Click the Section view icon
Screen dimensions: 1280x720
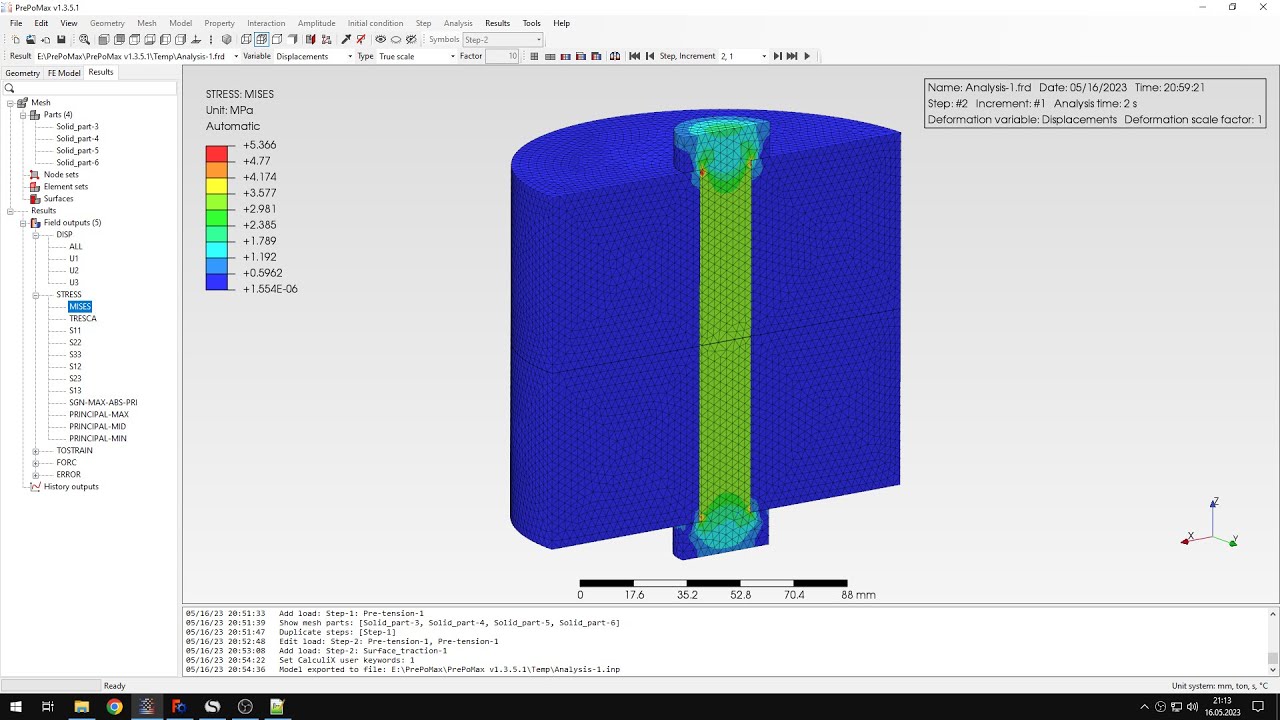click(x=310, y=39)
